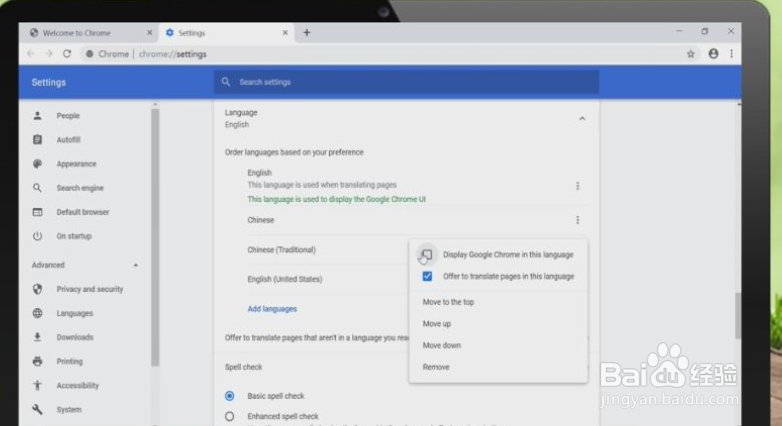Close the Settings tab
The width and height of the screenshot is (782, 426).
[285, 33]
